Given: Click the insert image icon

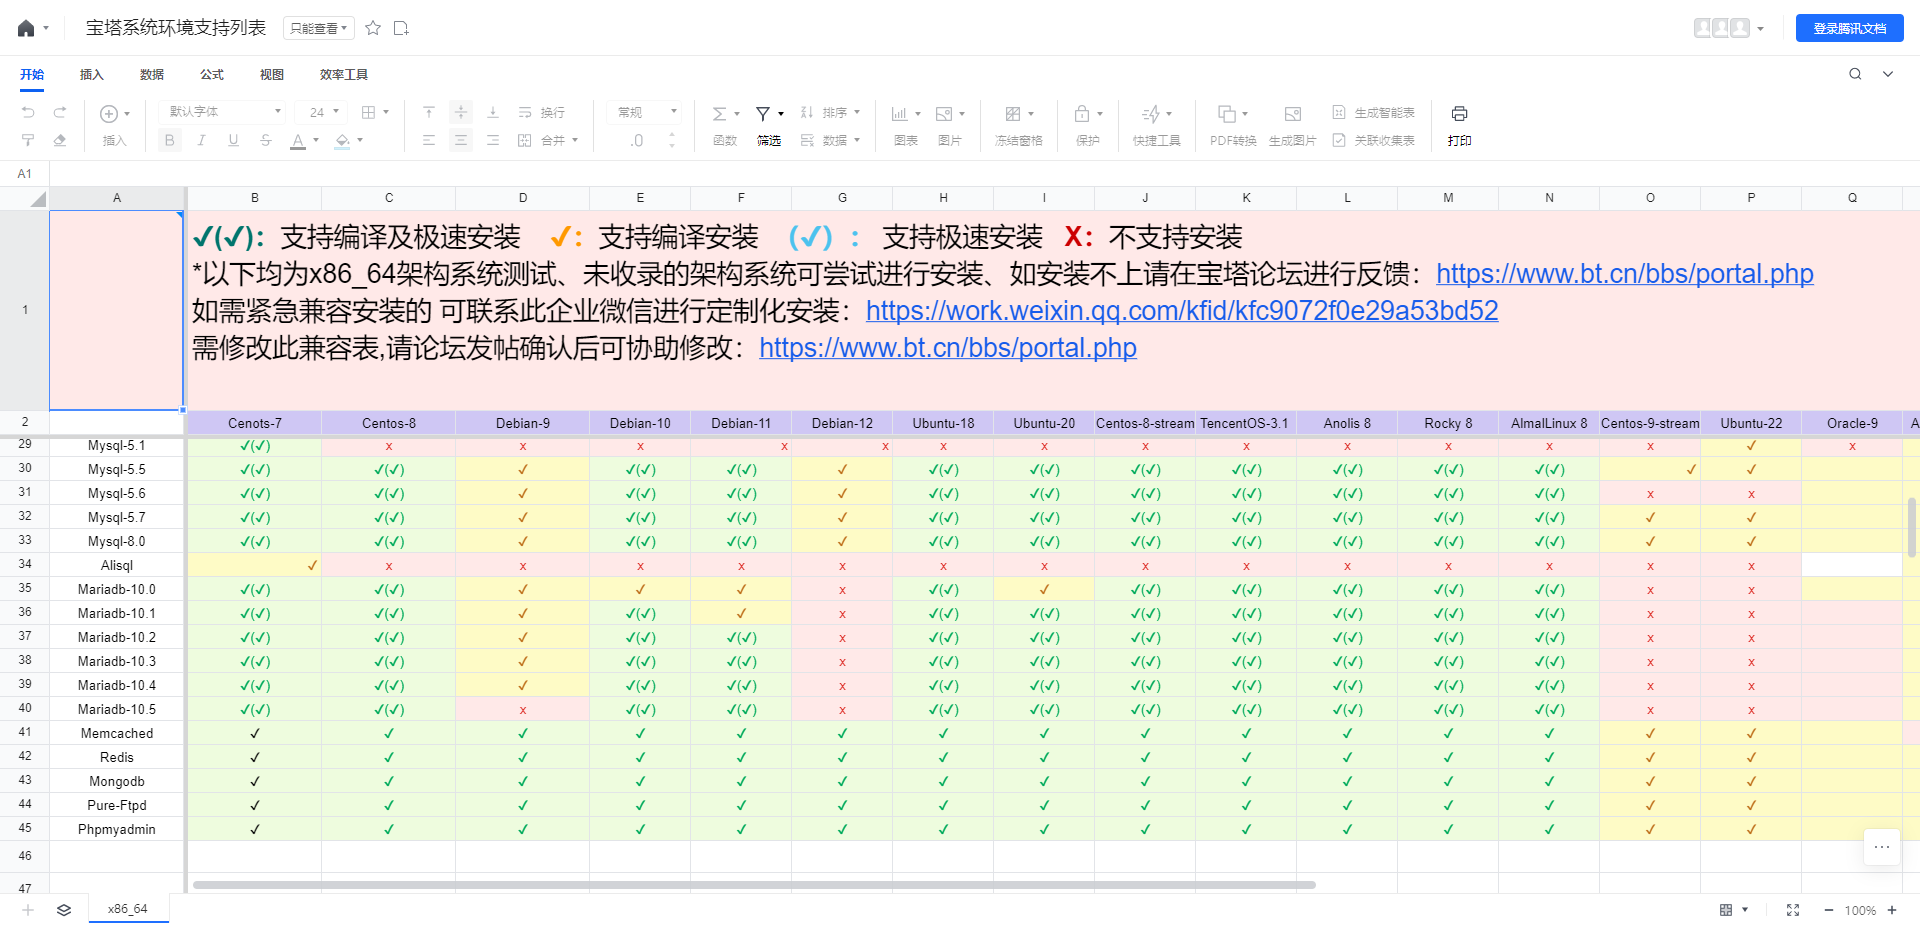Looking at the screenshot, I should pos(944,113).
